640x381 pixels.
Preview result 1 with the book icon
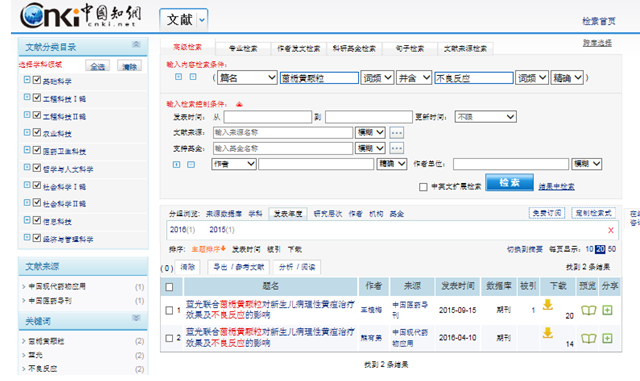[x=589, y=310]
